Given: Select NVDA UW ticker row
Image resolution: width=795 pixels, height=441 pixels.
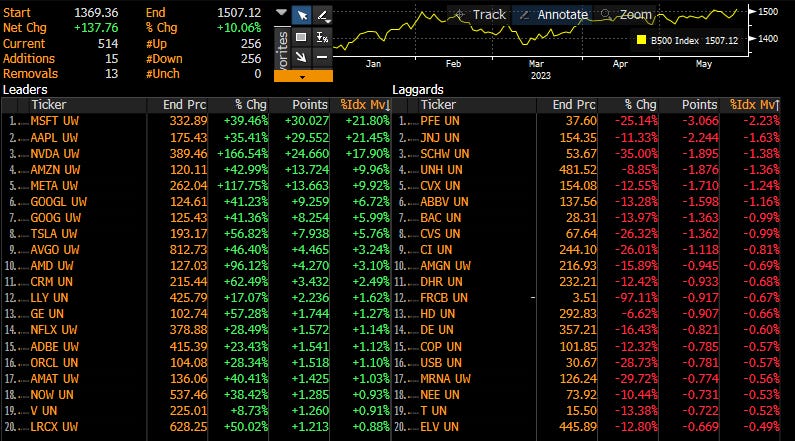Looking at the screenshot, I should tap(196, 154).
